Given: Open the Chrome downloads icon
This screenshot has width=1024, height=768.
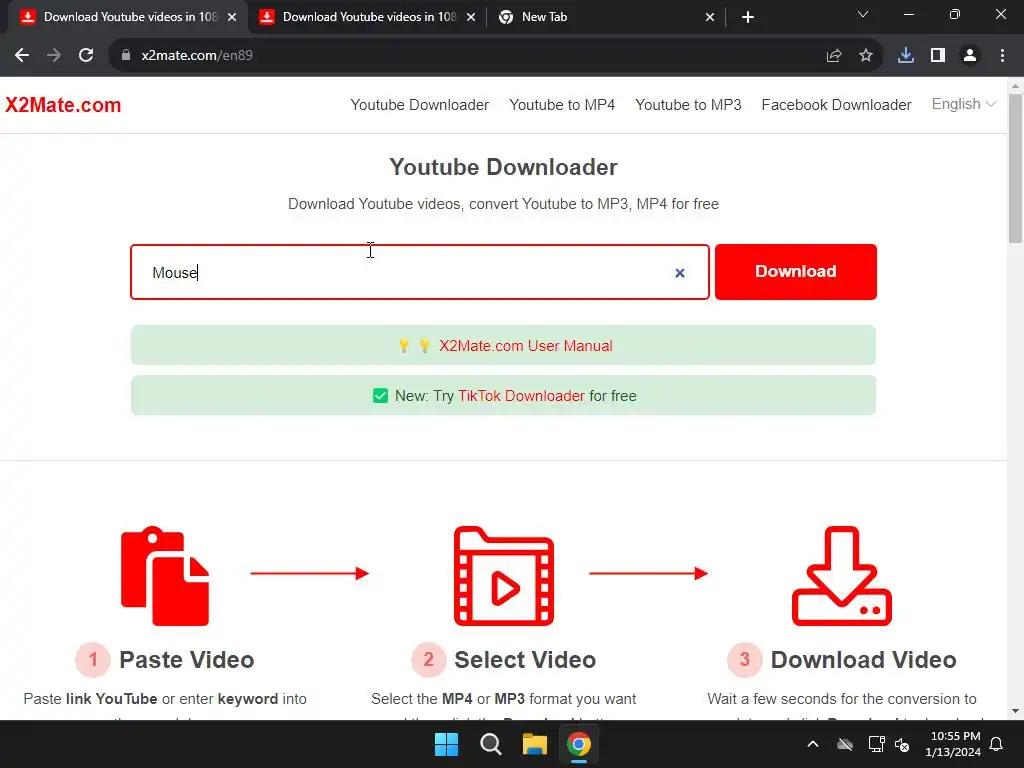Looking at the screenshot, I should click(x=906, y=56).
